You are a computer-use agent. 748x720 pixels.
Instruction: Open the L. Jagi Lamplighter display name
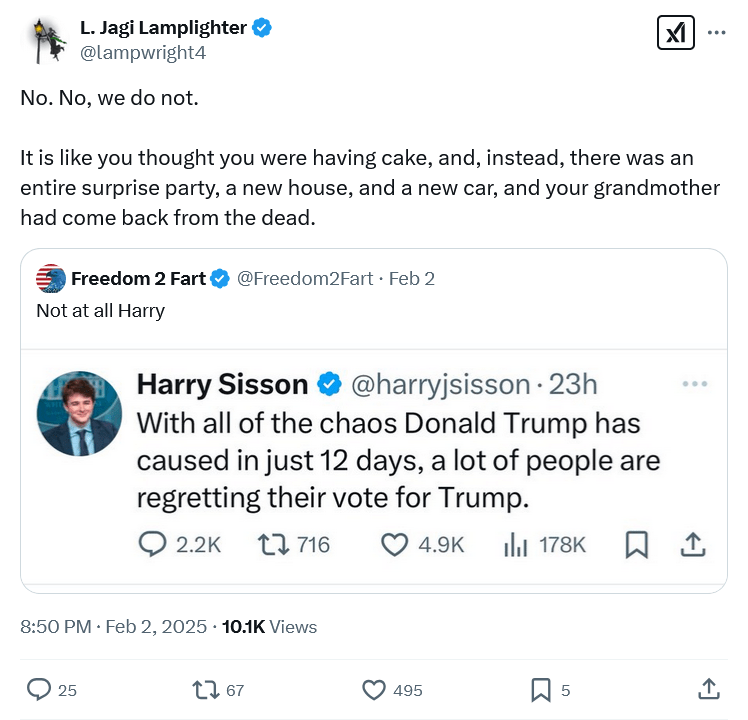point(163,28)
